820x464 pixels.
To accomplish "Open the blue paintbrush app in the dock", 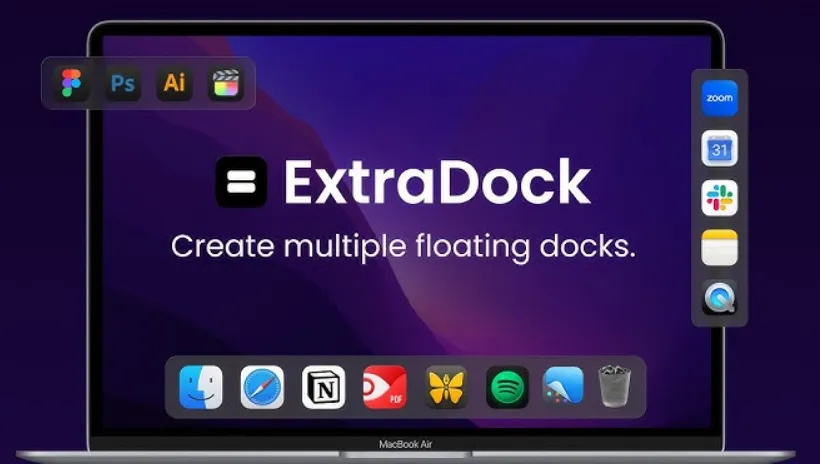I will (x=563, y=386).
